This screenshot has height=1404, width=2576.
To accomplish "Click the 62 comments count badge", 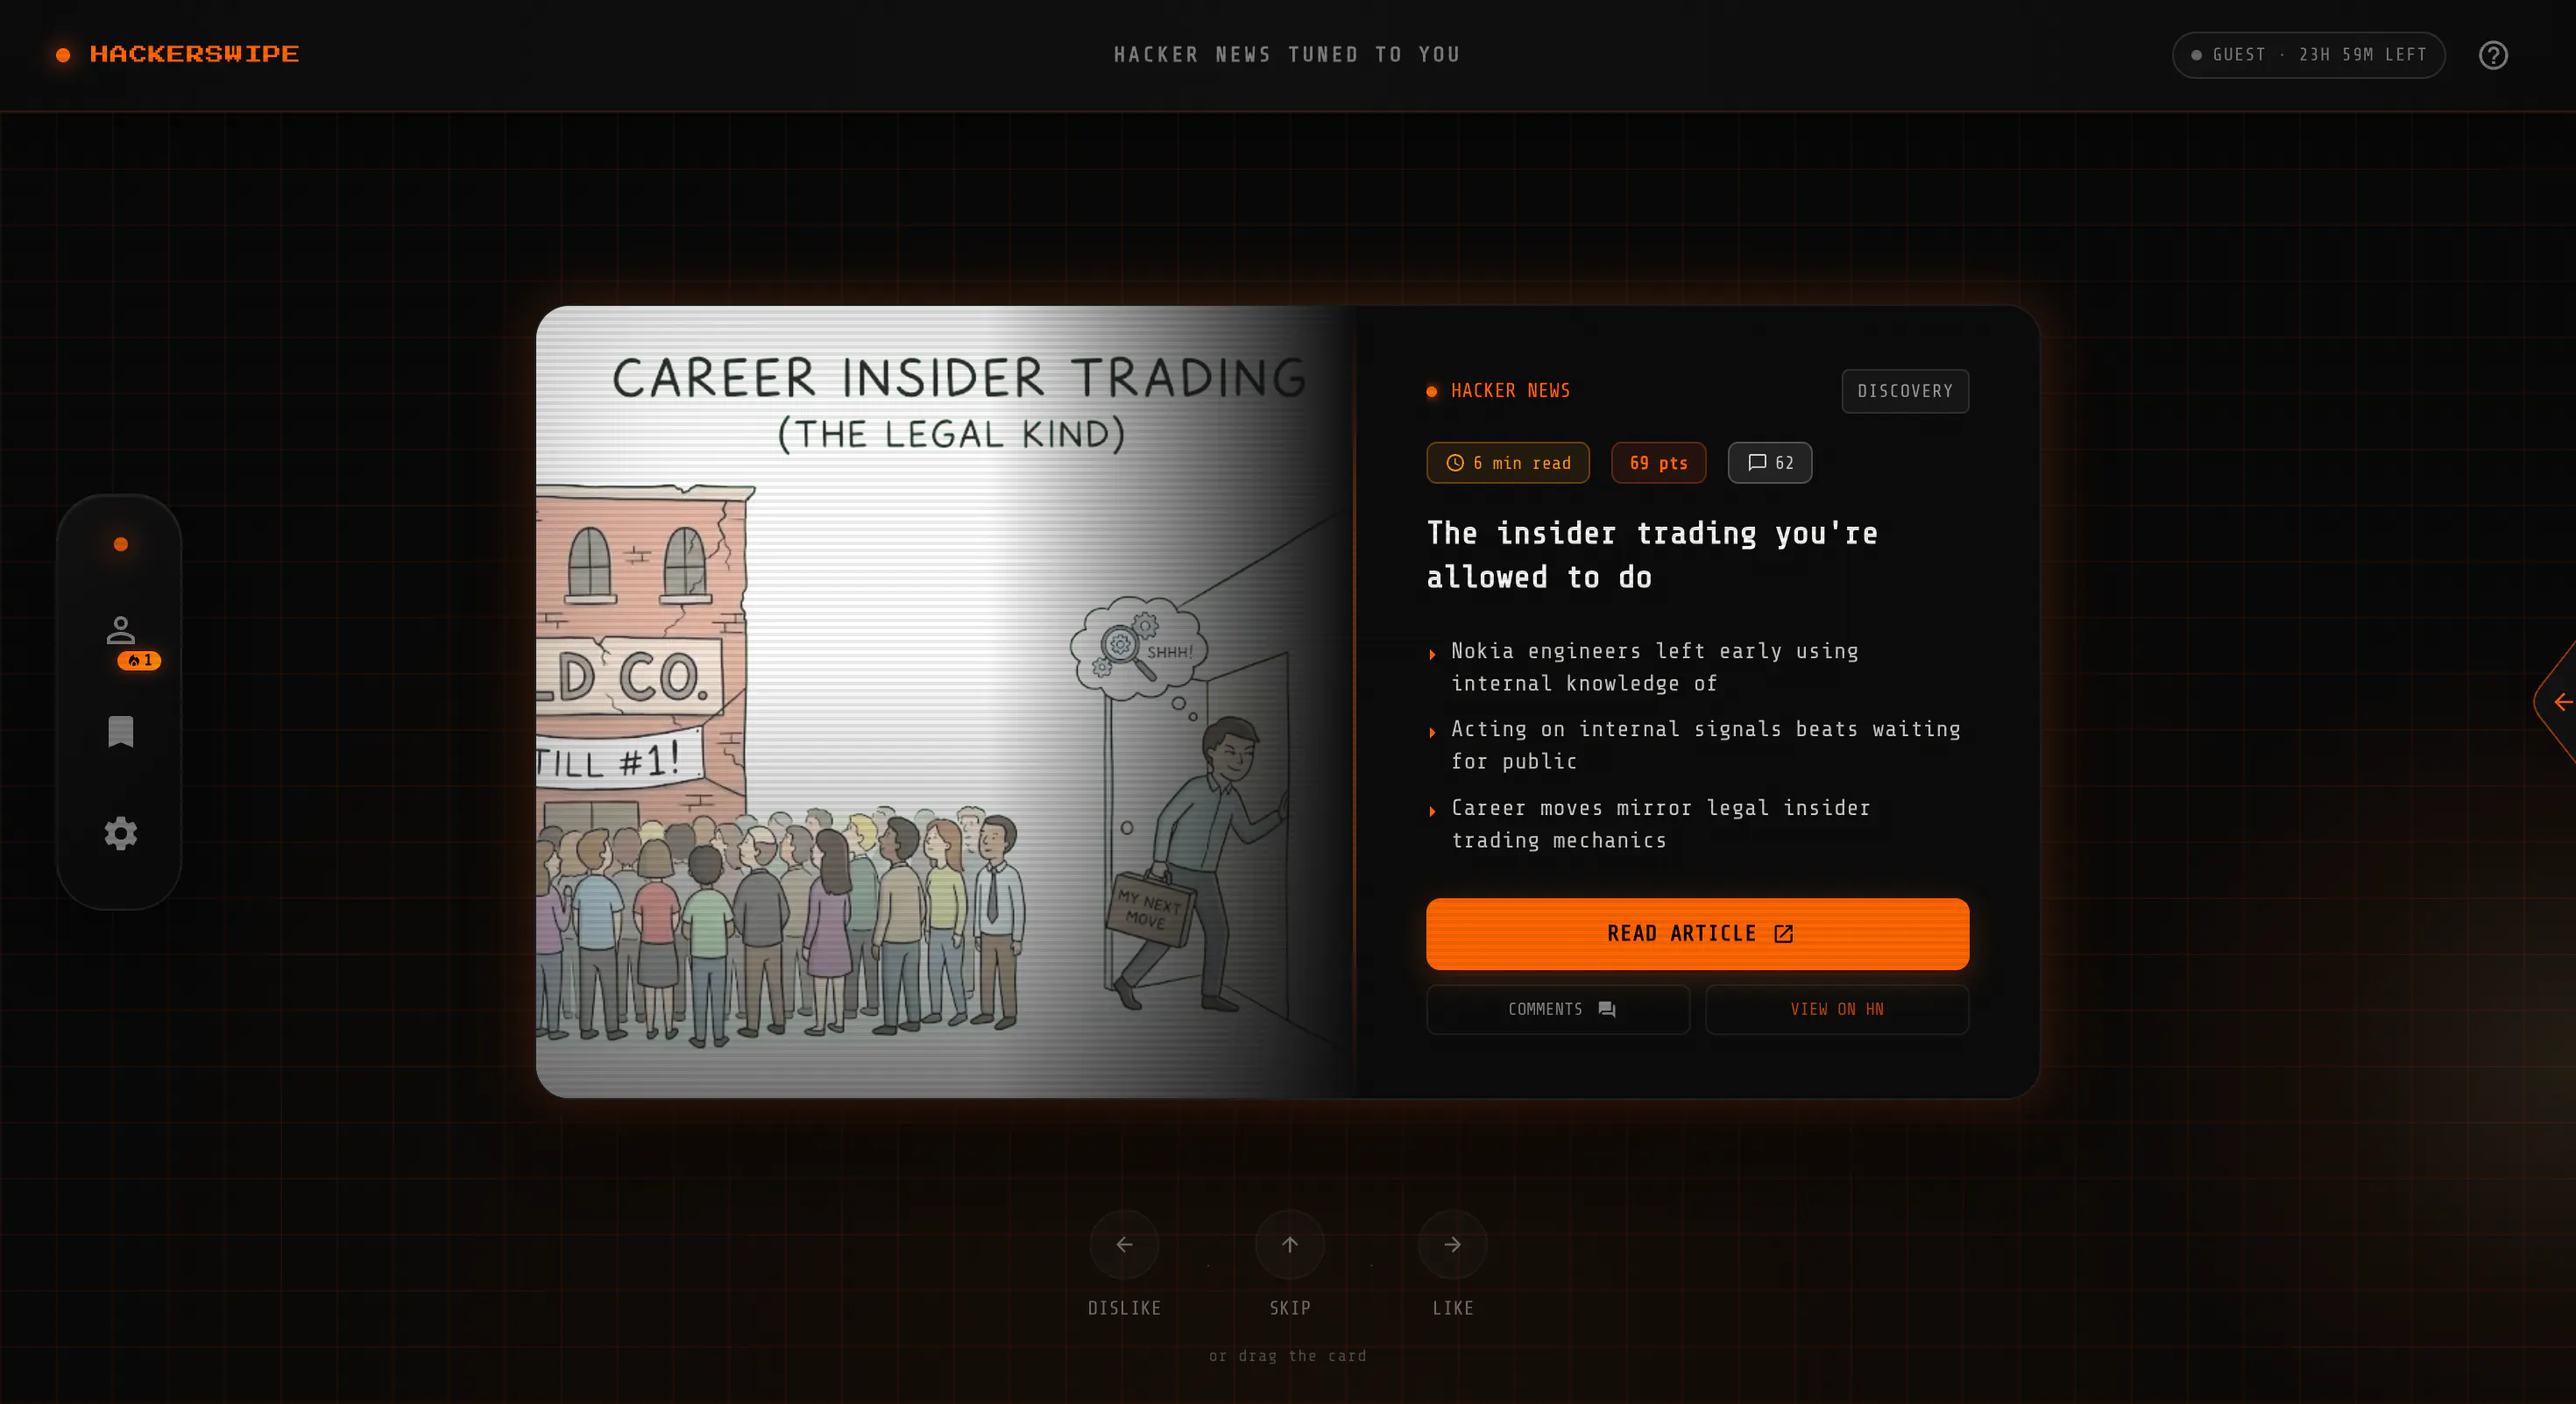I will pyautogui.click(x=1769, y=463).
